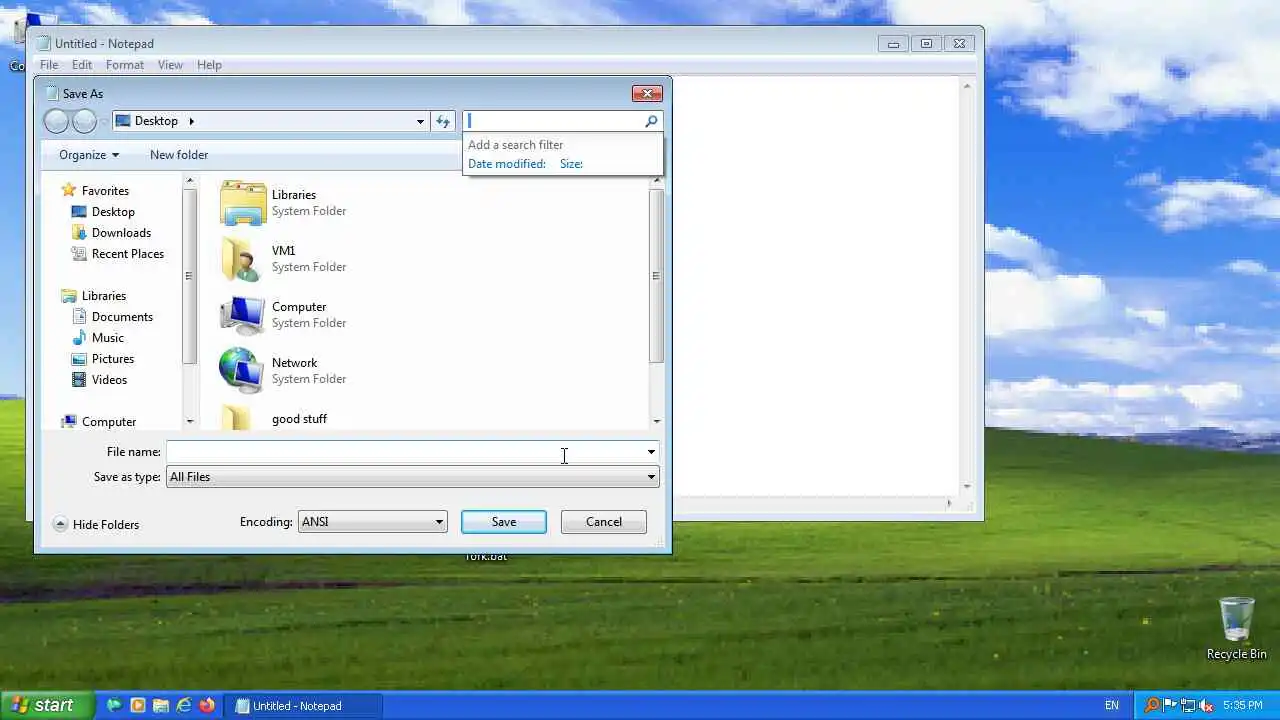Close the Save As dialog
This screenshot has width=1280, height=720.
pos(647,93)
